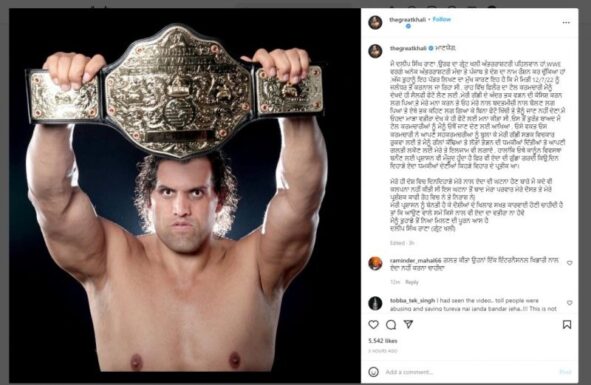View the 5,542 likes list

[x=383, y=341]
